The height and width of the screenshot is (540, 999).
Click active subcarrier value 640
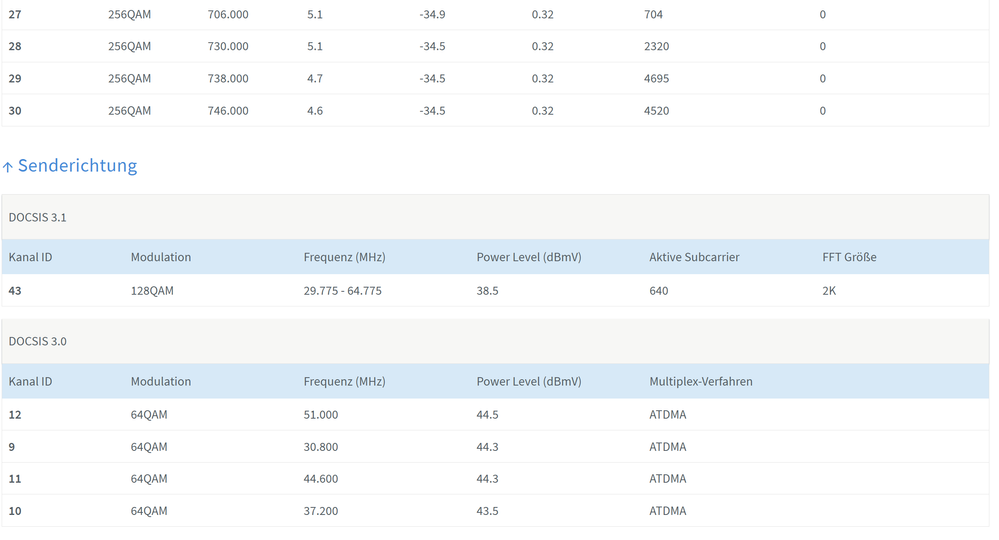tap(659, 291)
